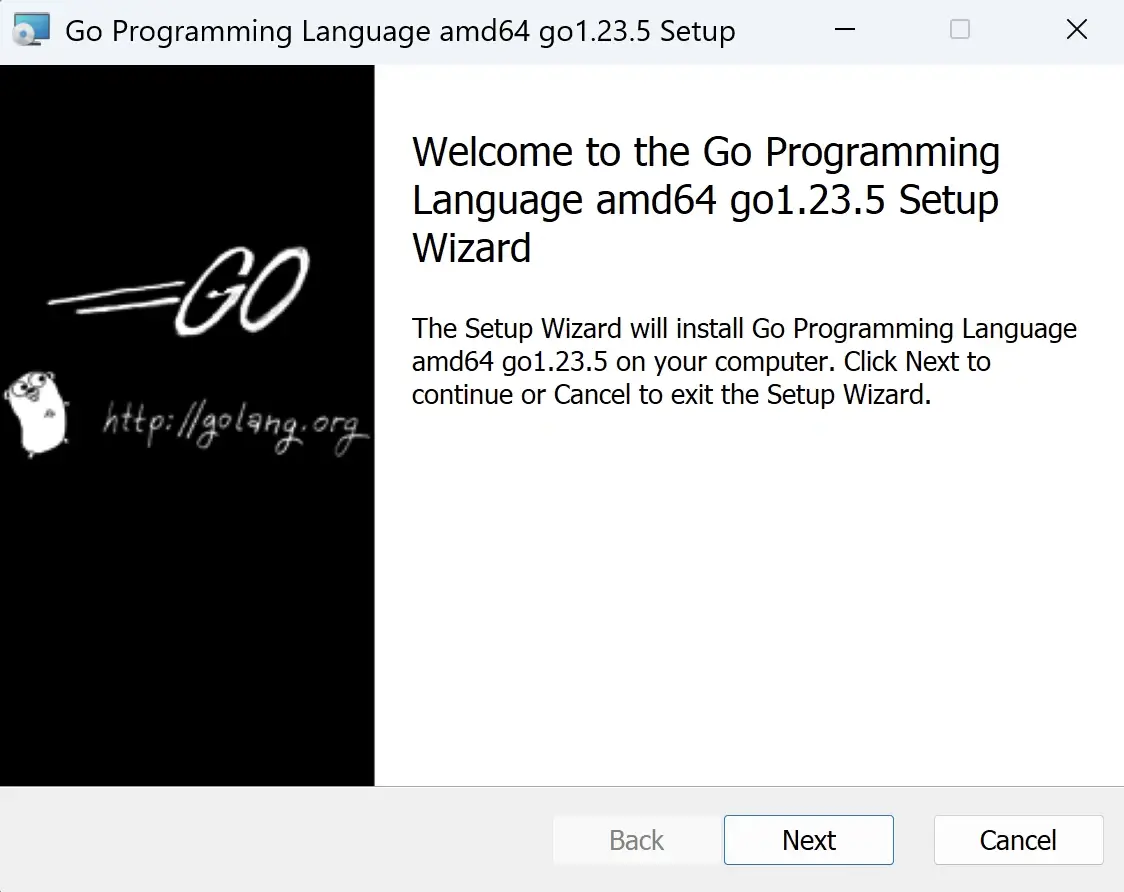Click Next to continue setup

click(x=809, y=840)
